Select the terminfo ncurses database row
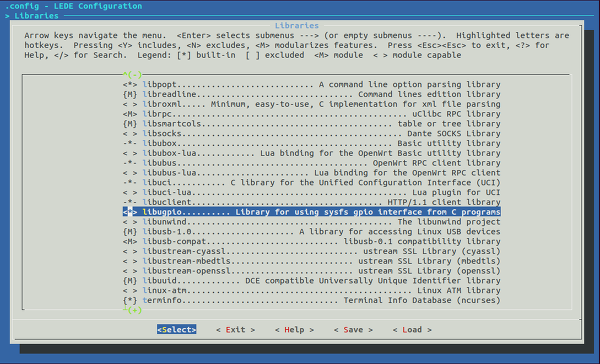The width and height of the screenshot is (600, 364). (x=321, y=300)
